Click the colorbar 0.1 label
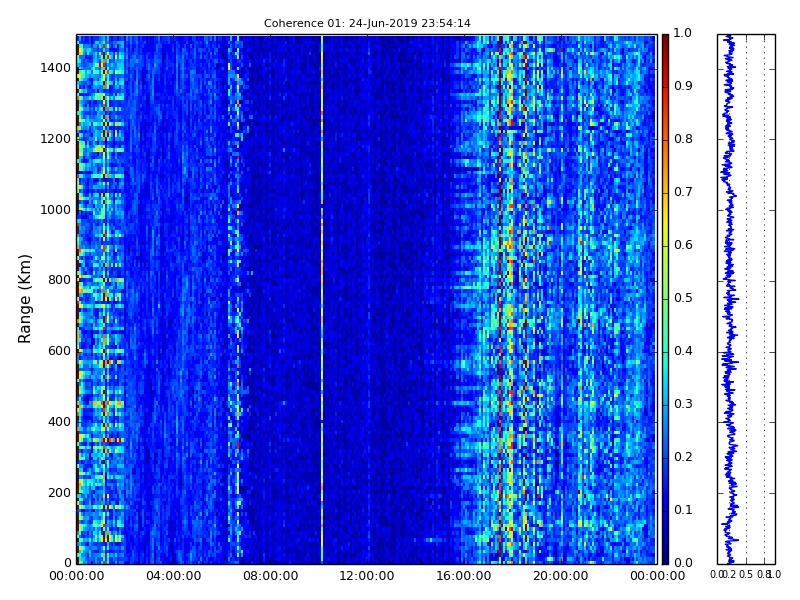This screenshot has width=800, height=600. point(683,510)
